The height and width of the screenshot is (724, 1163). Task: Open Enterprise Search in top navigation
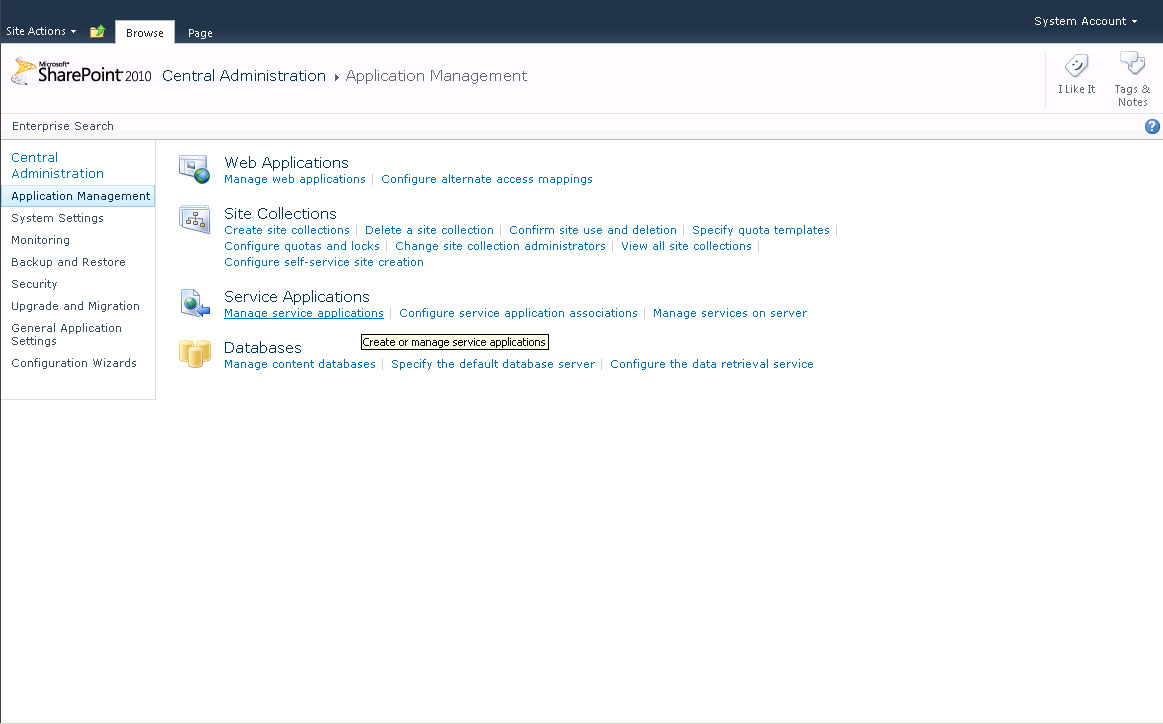[x=63, y=126]
